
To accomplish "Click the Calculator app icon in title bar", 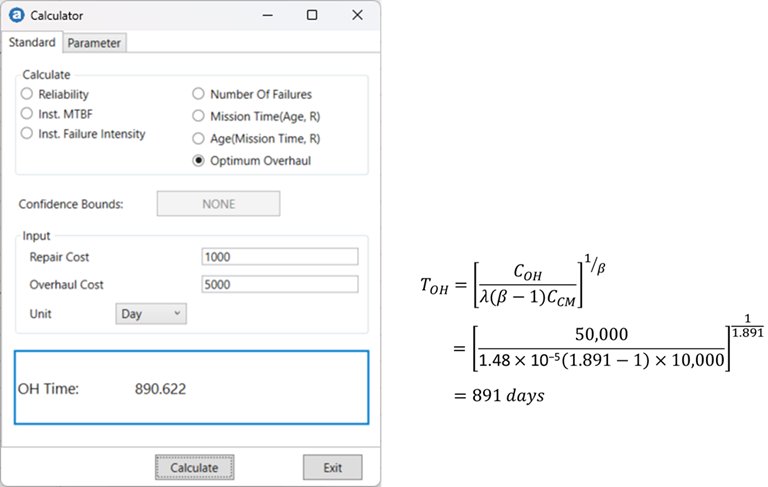I will pyautogui.click(x=17, y=15).
